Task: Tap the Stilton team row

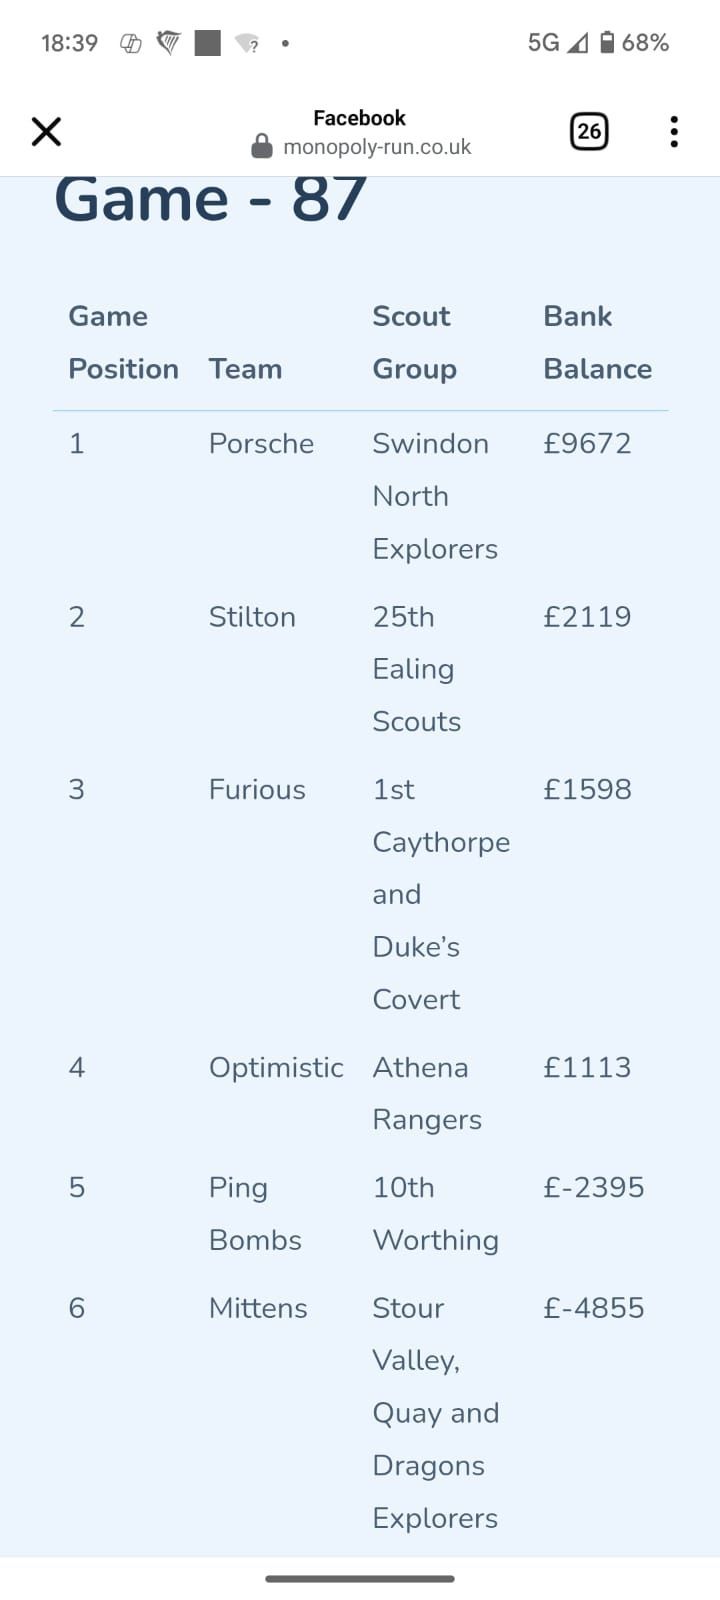Action: pyautogui.click(x=252, y=616)
